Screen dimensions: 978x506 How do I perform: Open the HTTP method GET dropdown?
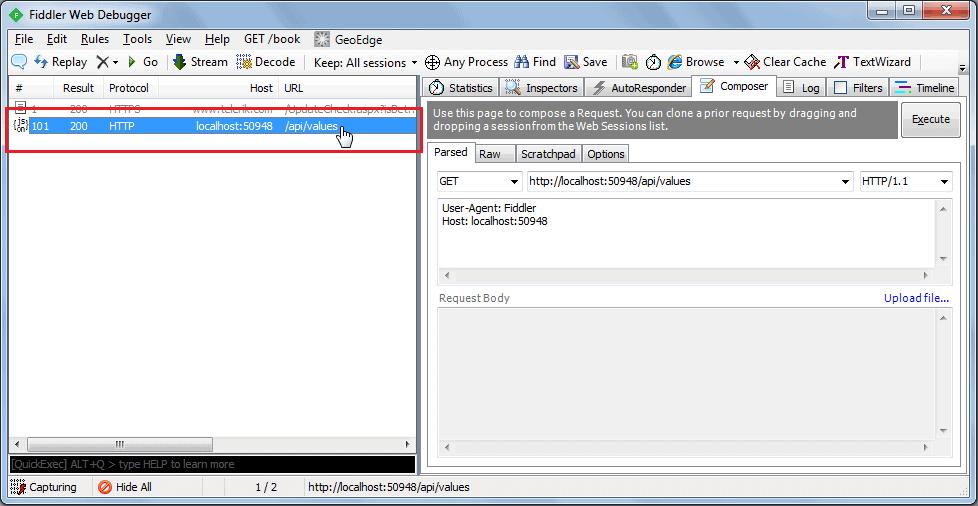pyautogui.click(x=479, y=181)
